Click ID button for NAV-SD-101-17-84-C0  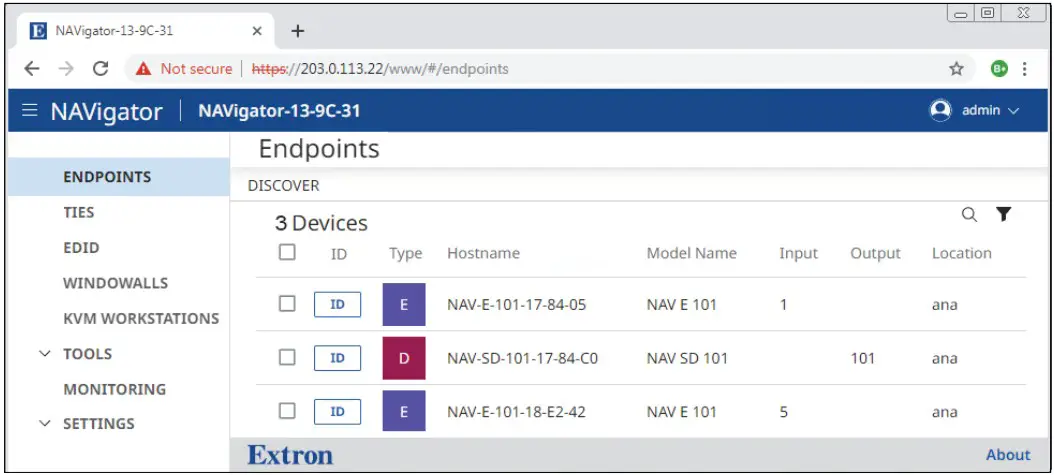(337, 358)
